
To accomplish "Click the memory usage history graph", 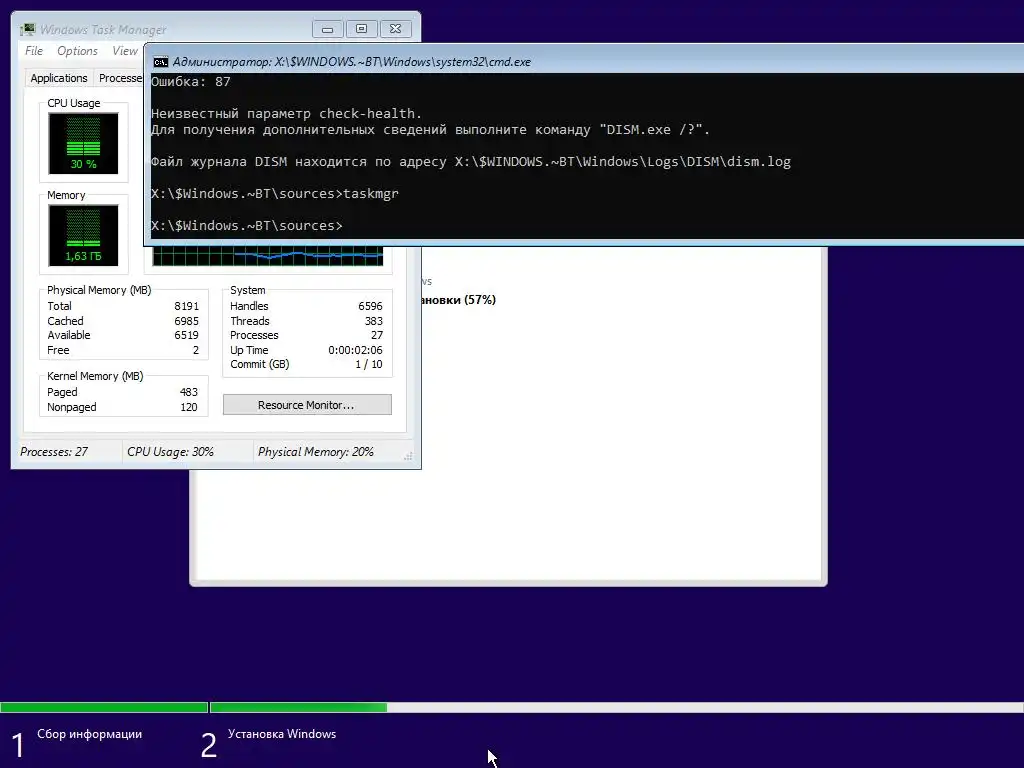I will coord(268,256).
